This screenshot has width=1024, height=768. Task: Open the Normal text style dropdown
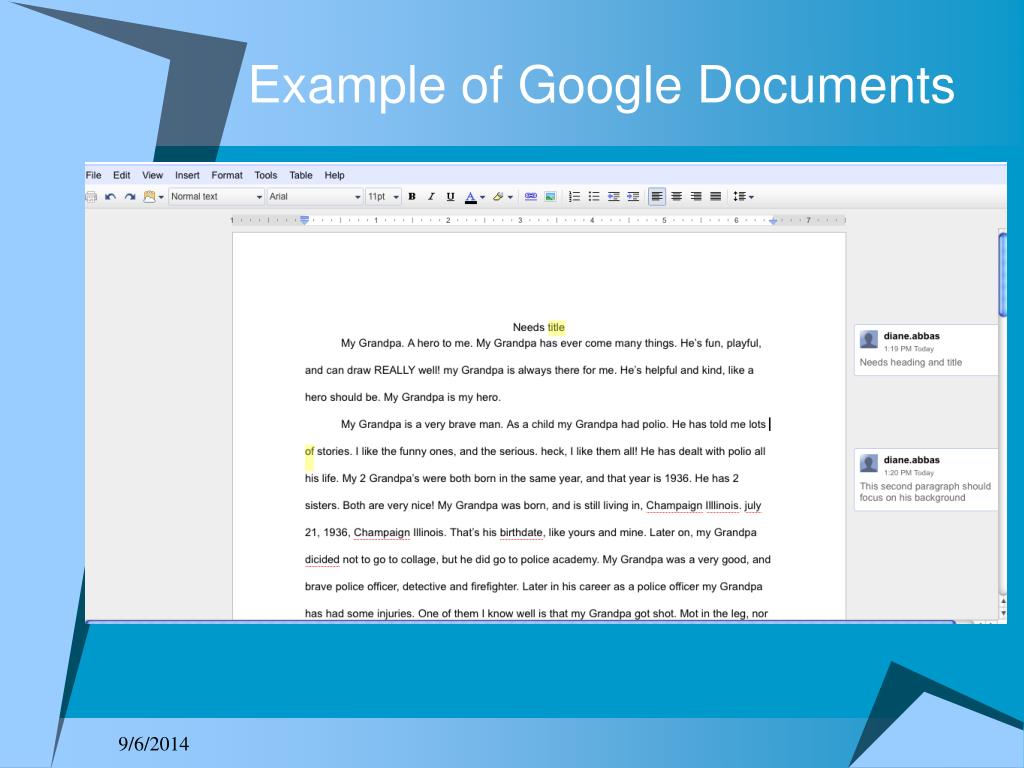[216, 197]
